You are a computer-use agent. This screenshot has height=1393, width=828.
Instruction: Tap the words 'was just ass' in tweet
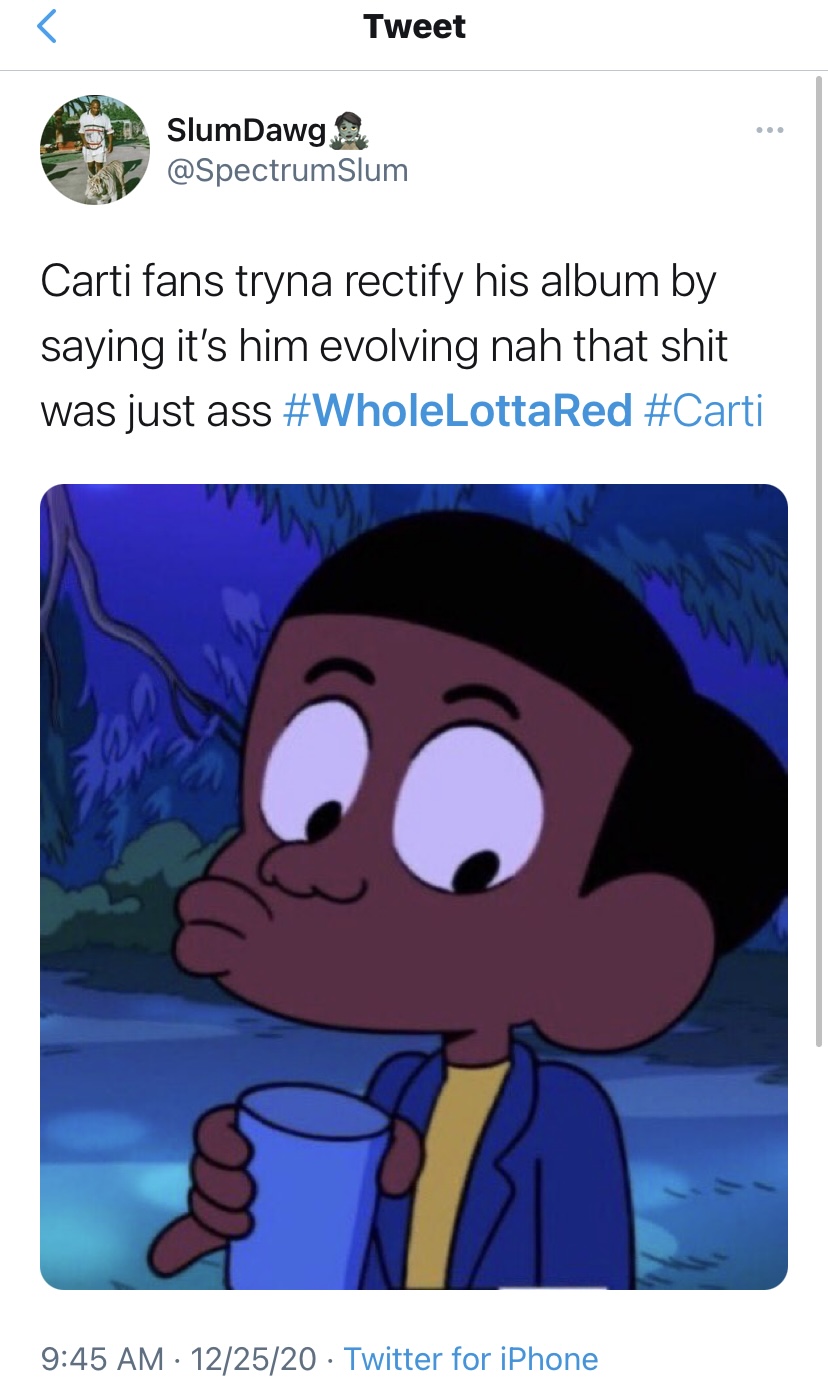click(x=156, y=410)
